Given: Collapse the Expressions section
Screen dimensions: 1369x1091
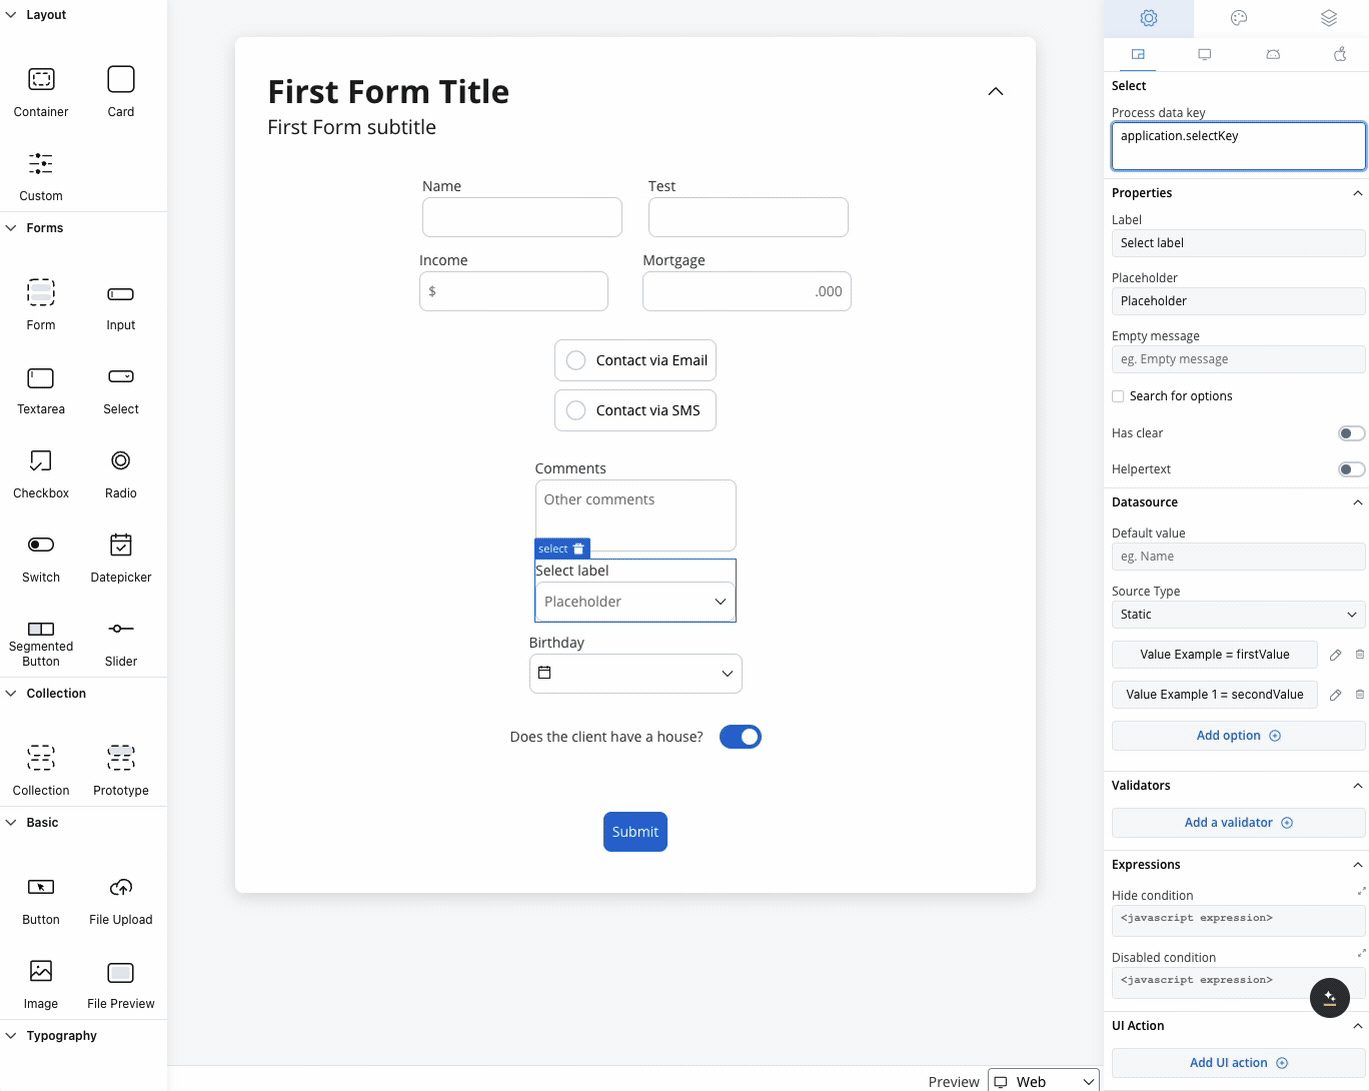Looking at the screenshot, I should 1357,865.
